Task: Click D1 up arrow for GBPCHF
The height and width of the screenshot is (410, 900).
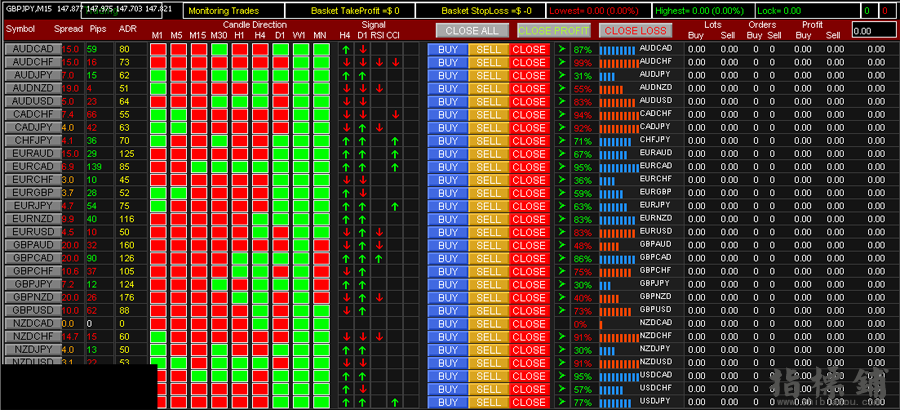Action: [363, 272]
